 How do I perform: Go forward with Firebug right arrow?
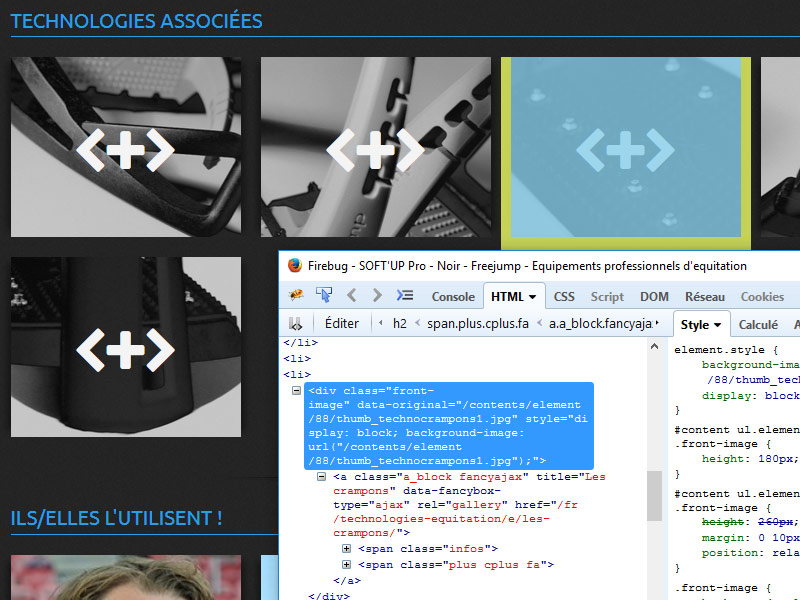pyautogui.click(x=377, y=295)
